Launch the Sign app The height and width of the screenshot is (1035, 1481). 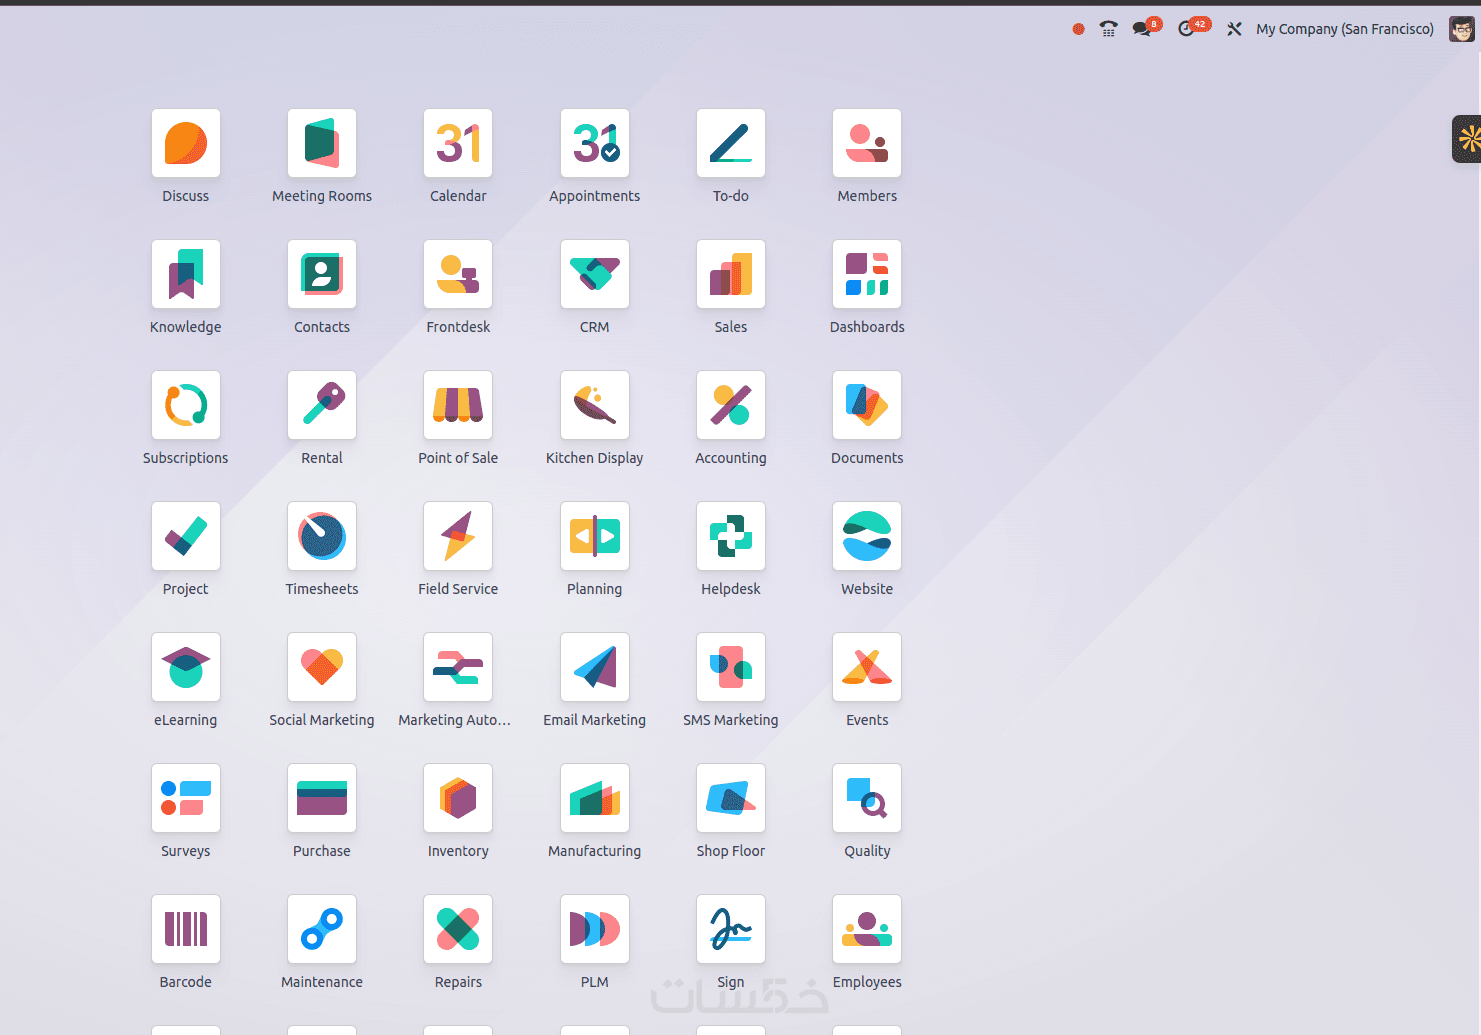click(731, 929)
